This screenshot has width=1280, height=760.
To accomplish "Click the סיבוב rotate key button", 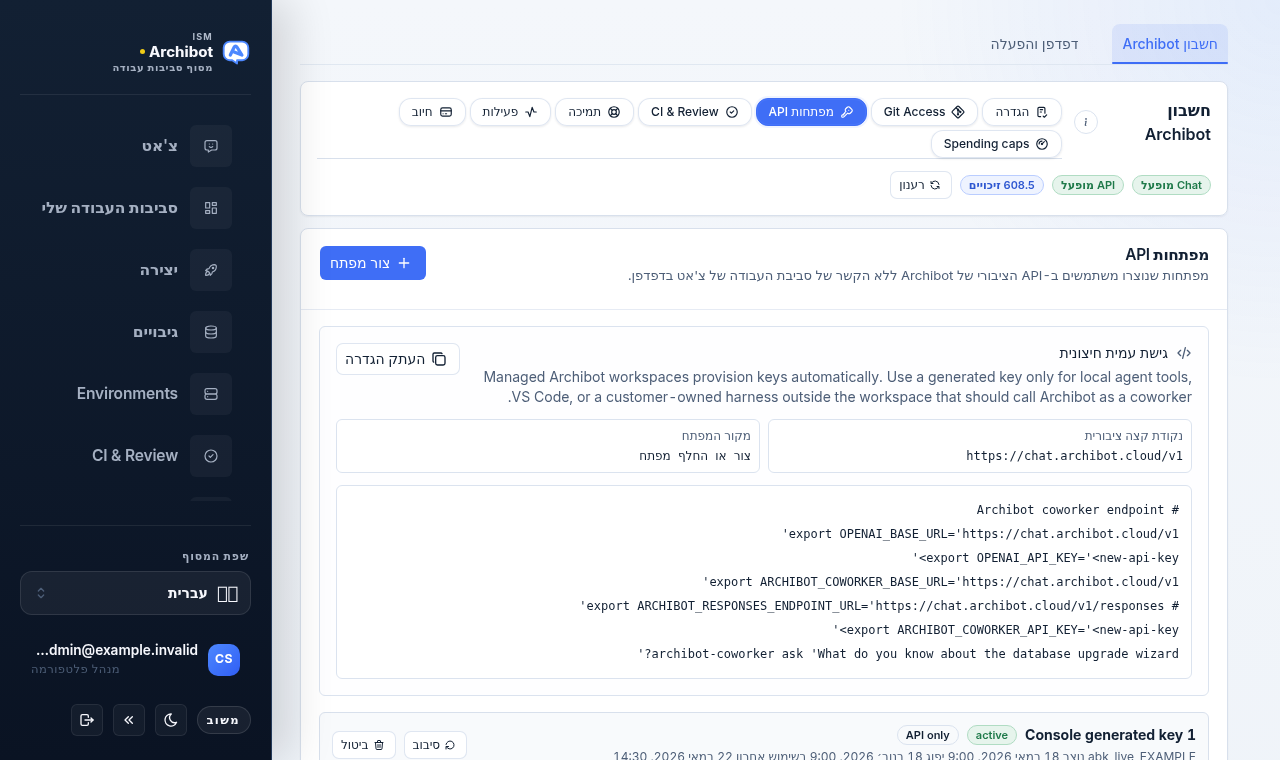I will pos(435,745).
